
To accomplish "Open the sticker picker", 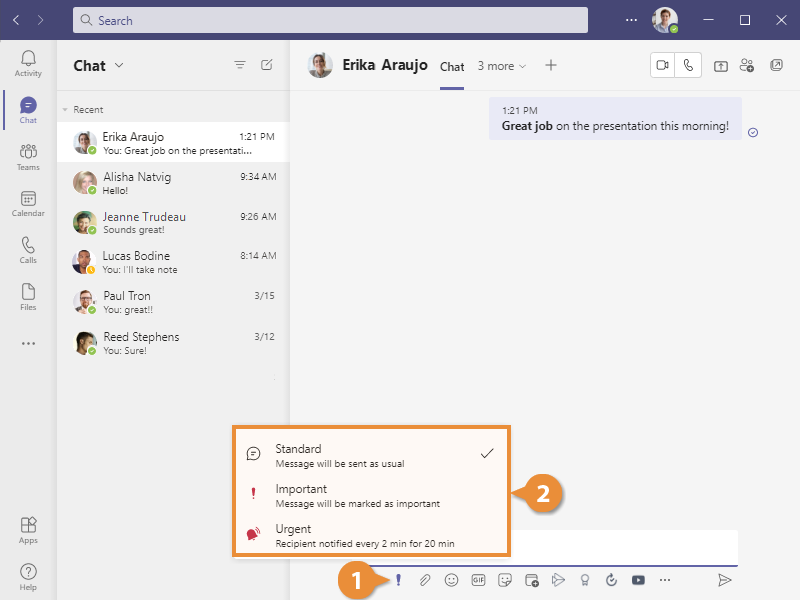I will (506, 579).
